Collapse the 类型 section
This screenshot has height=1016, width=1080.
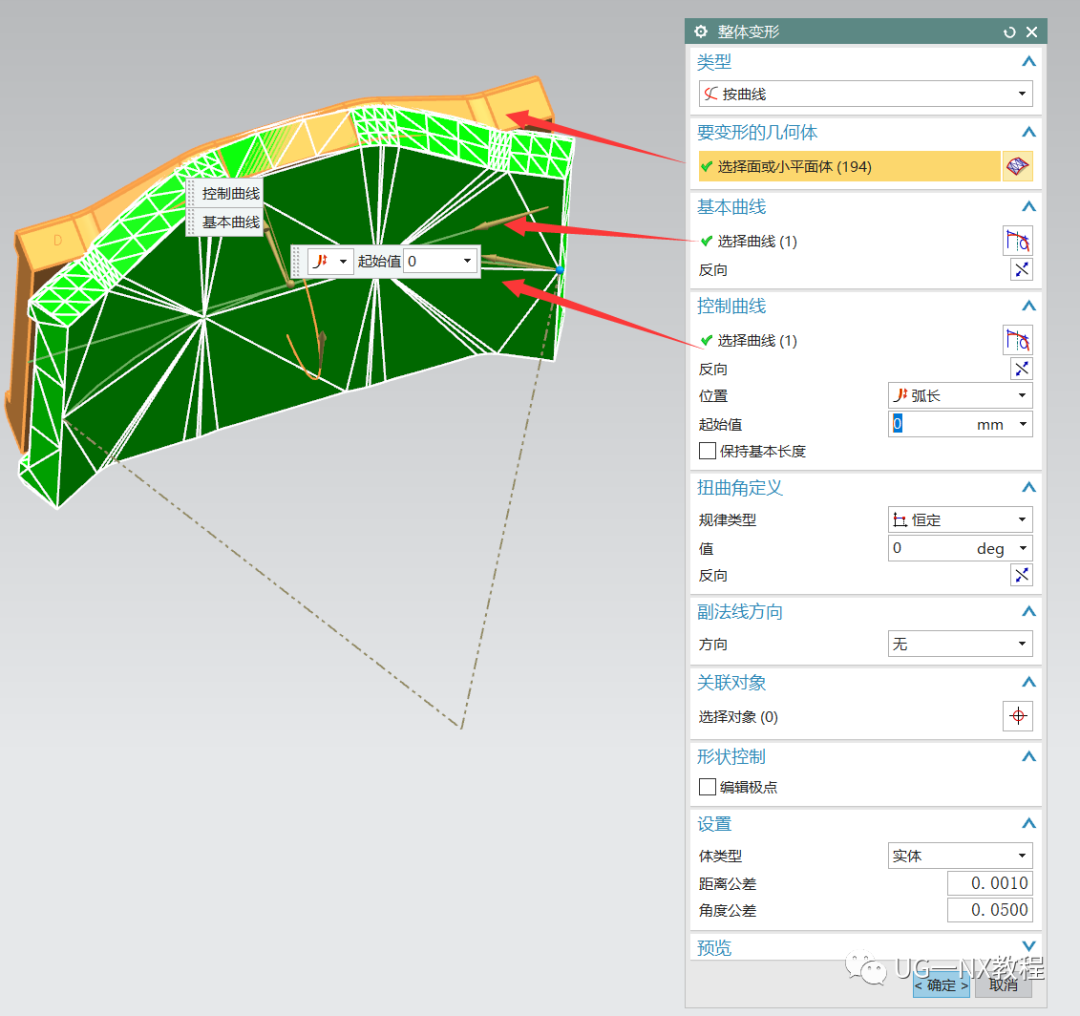coord(1028,62)
